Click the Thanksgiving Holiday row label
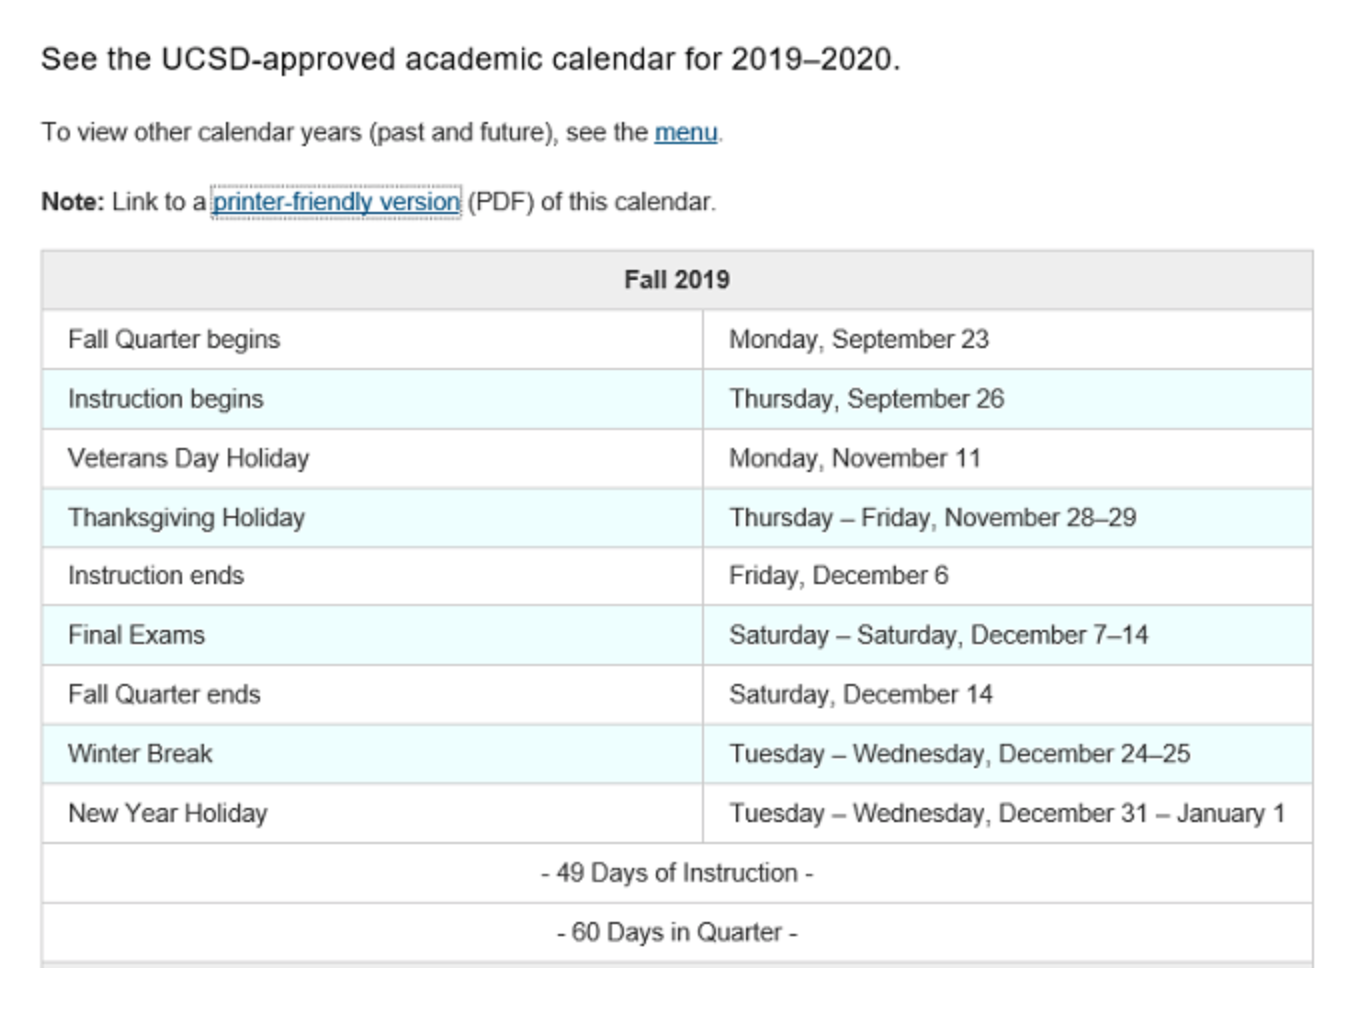1350x1012 pixels. pos(186,518)
